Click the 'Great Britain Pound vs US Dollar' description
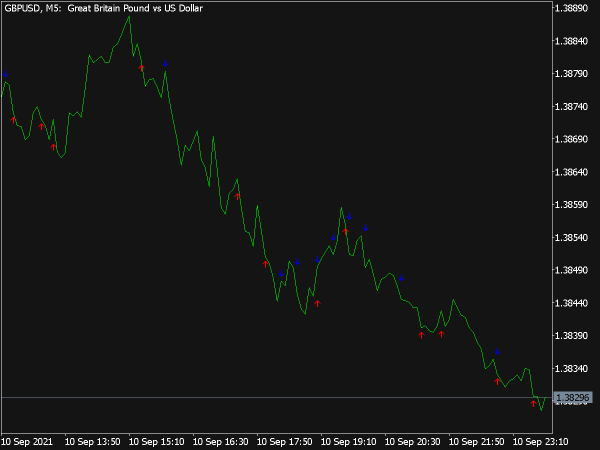The height and width of the screenshot is (450, 600). pos(135,8)
